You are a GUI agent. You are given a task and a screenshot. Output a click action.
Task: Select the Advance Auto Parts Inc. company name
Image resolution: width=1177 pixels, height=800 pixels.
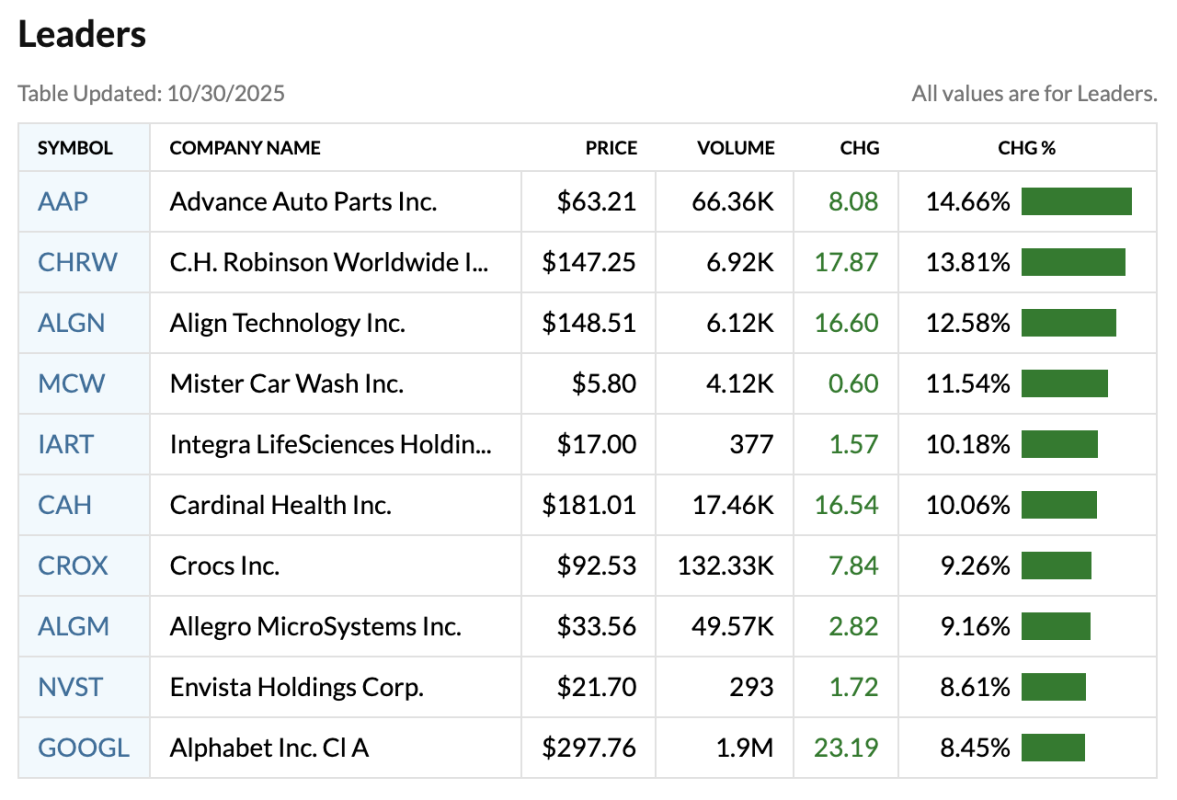303,202
